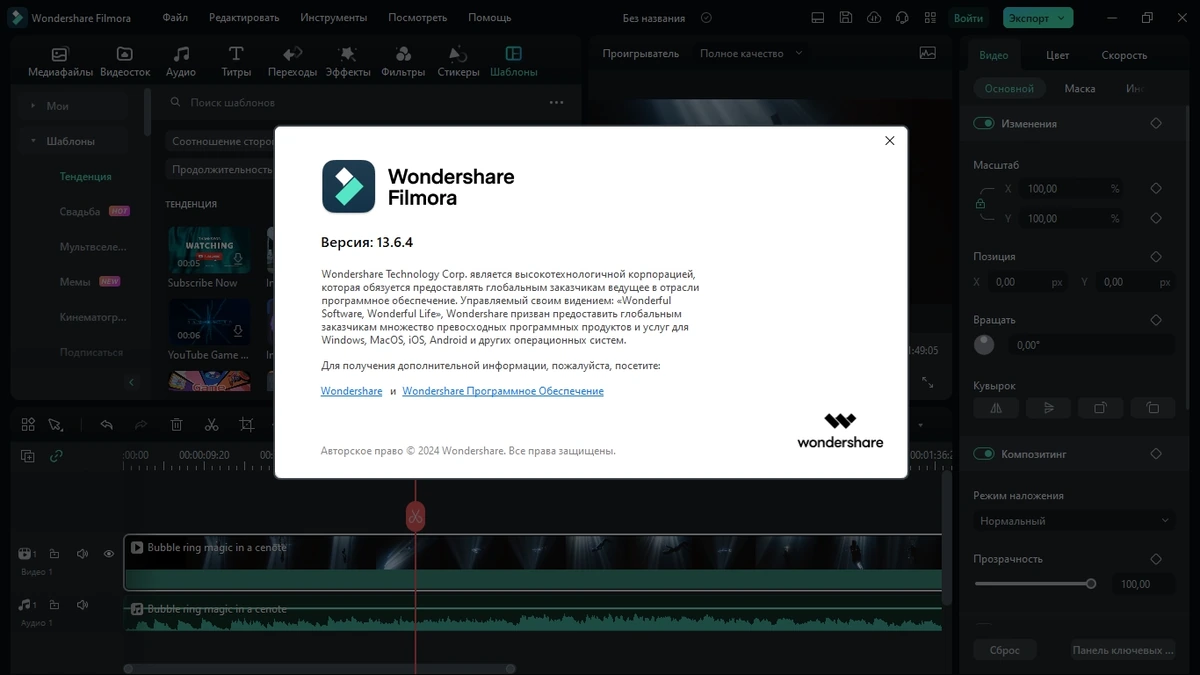
Task: Flip the clip horizontally
Action: [x=996, y=408]
